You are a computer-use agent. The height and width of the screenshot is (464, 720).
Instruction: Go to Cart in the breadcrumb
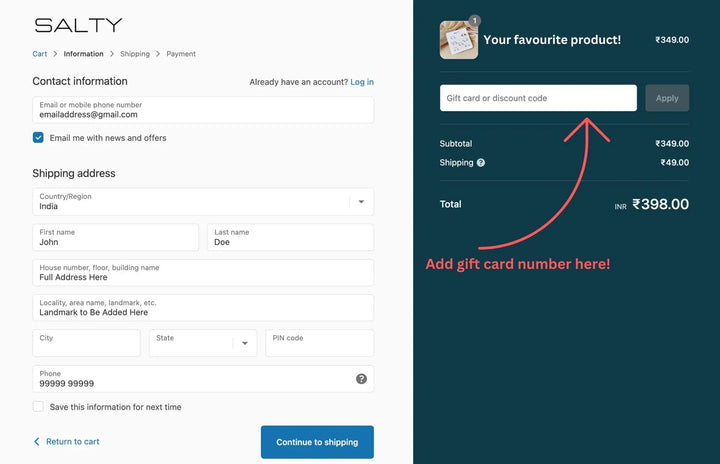[x=40, y=54]
